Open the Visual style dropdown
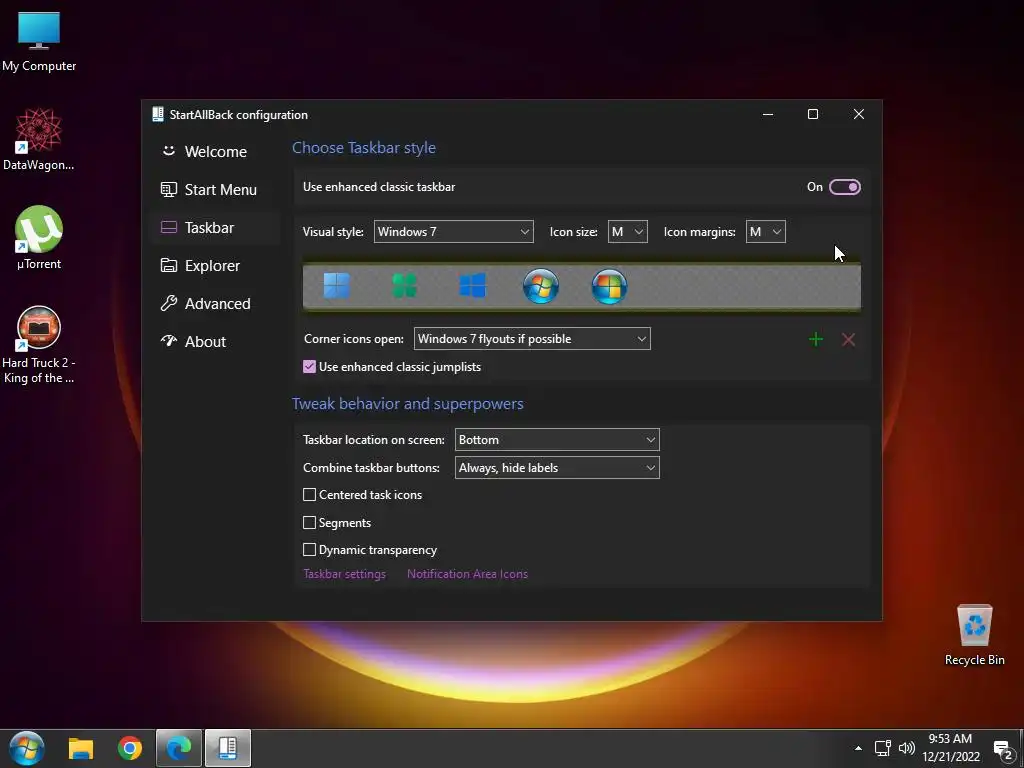1024x768 pixels. 453,231
